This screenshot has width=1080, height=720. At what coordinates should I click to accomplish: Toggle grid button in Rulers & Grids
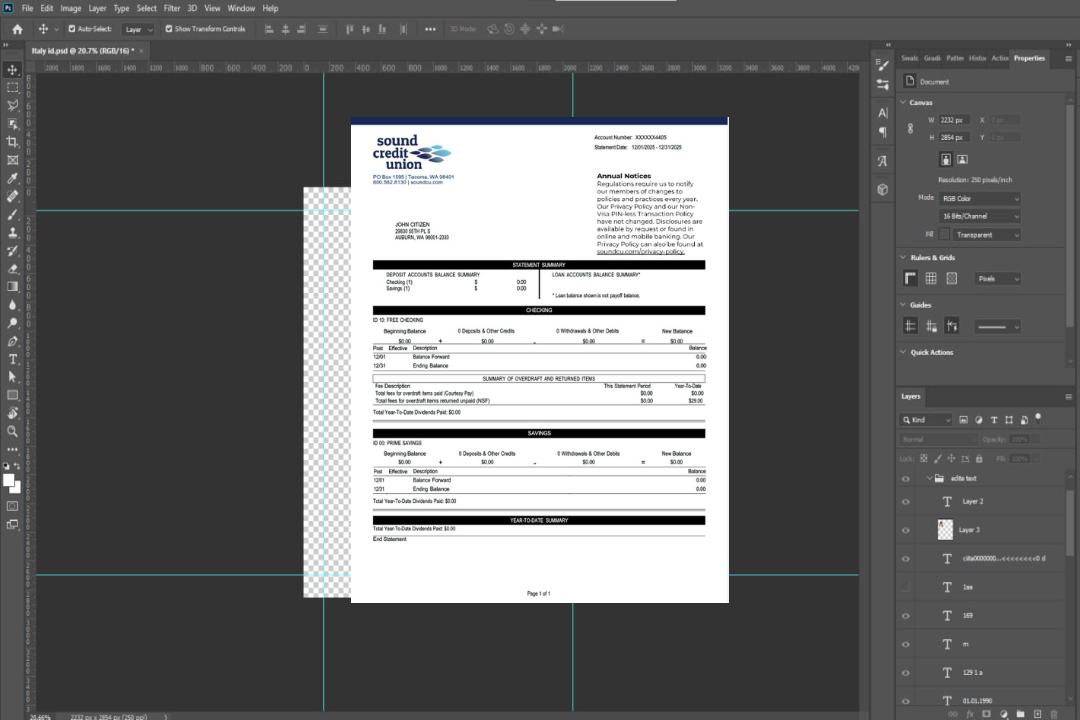coord(931,278)
